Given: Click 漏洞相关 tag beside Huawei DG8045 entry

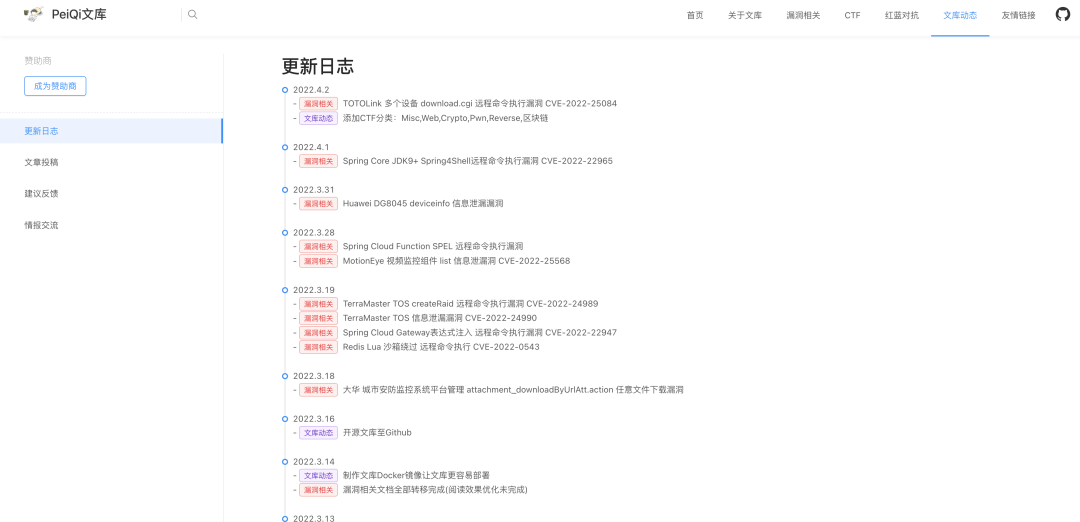Looking at the screenshot, I should 318,204.
